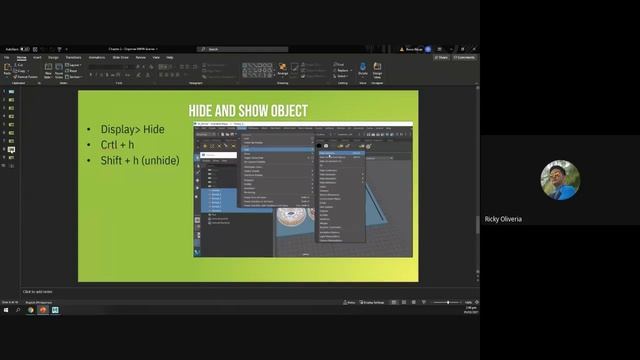Activate the Format Painter tool
This screenshot has width=640, height=360.
pyautogui.click(x=26, y=77)
